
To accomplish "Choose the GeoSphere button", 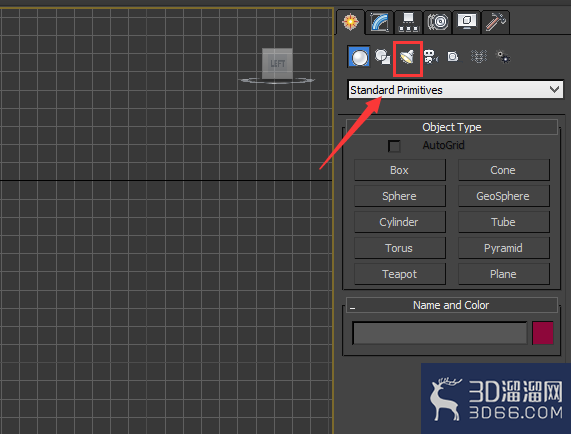I will pyautogui.click(x=504, y=196).
